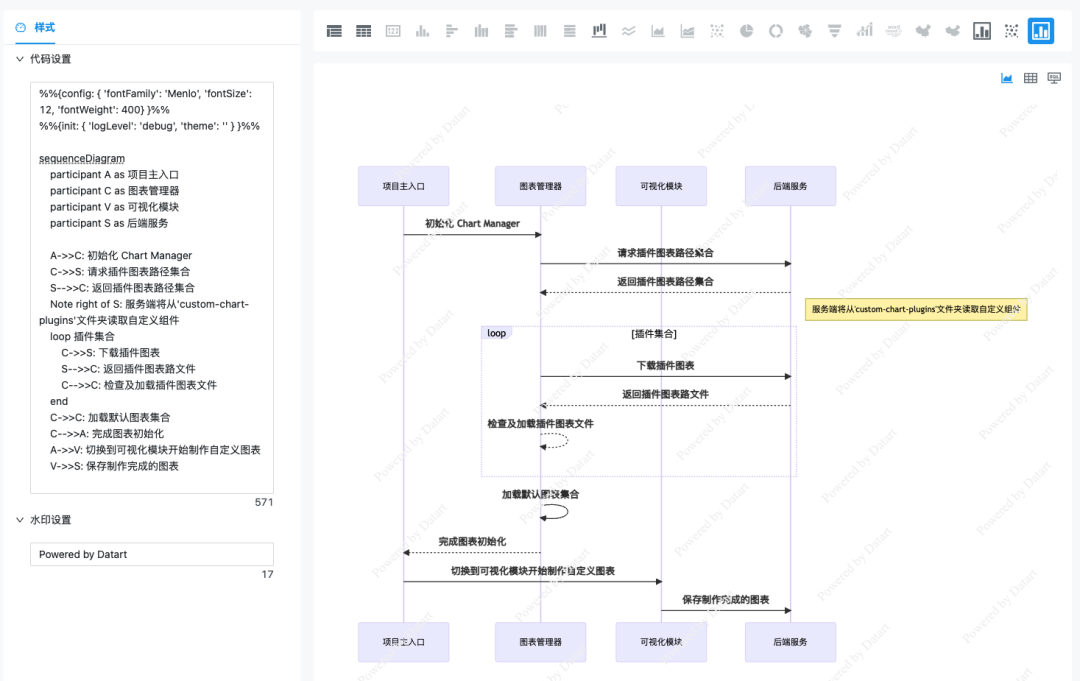Click the '下载插件图表' message label
This screenshot has width=1080, height=681.
(x=665, y=366)
